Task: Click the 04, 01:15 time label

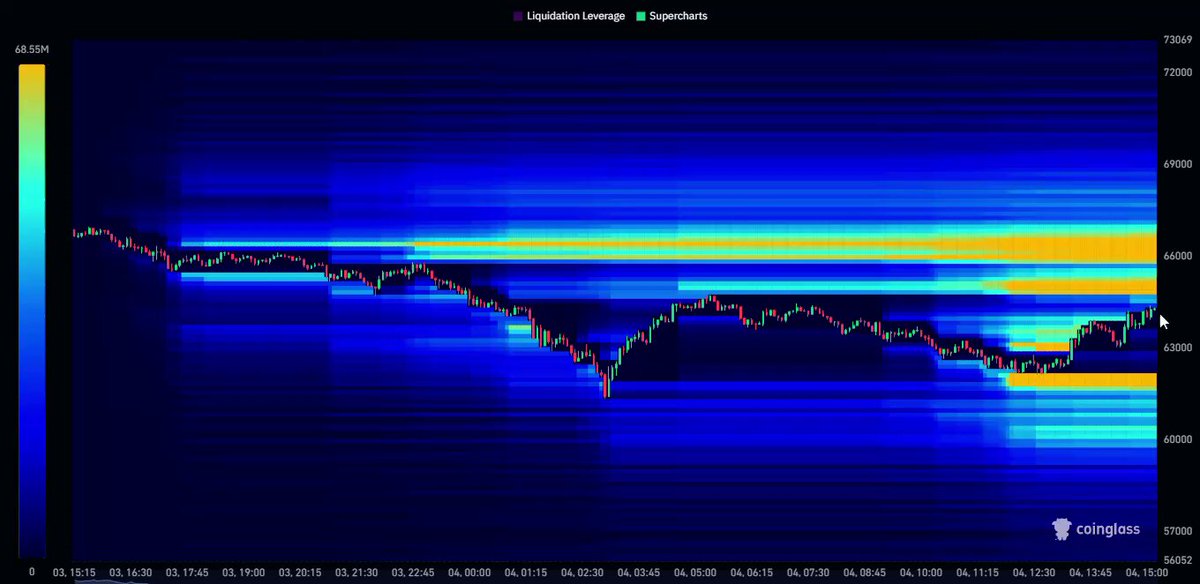Action: pyautogui.click(x=526, y=573)
